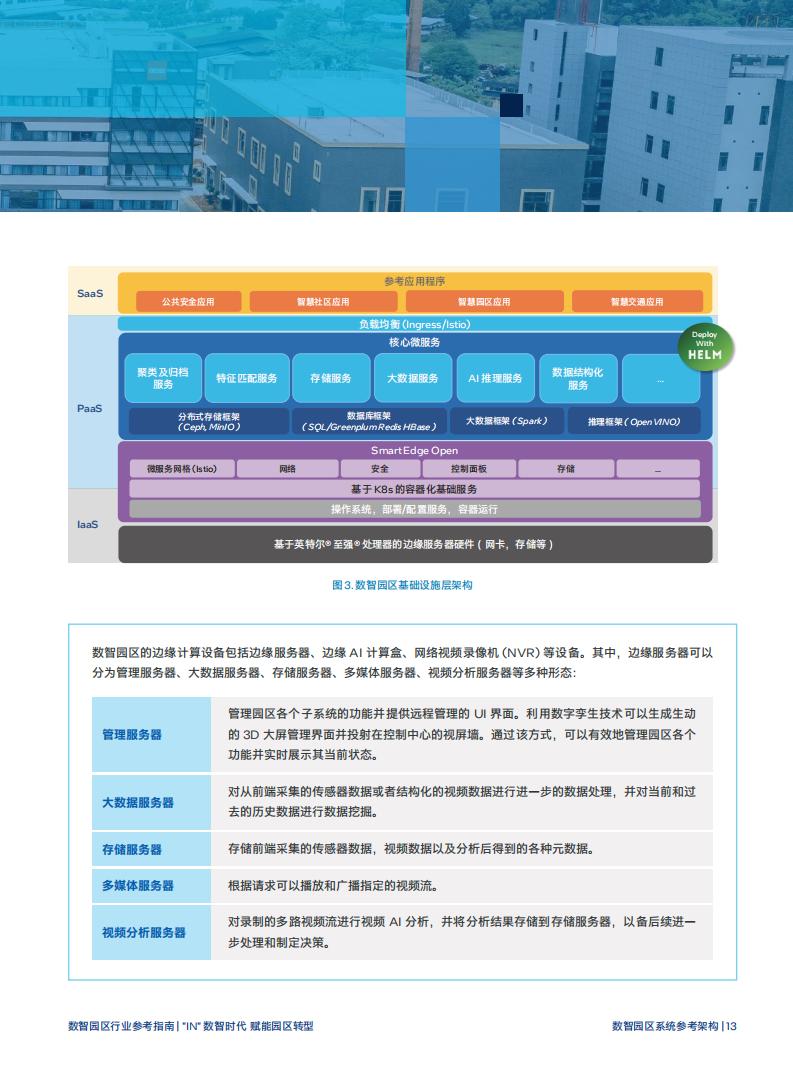Screen dimensions: 793x1077
Task: Select 分布式存储框架 (Ceph, MinIO) box
Action: pyautogui.click(x=209, y=421)
